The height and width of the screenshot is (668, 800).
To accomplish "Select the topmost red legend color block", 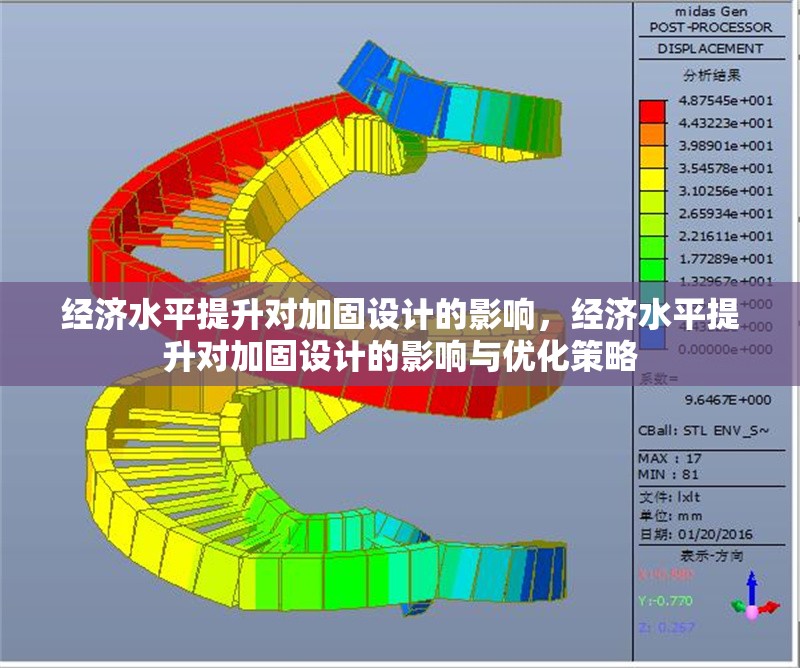I will click(651, 112).
